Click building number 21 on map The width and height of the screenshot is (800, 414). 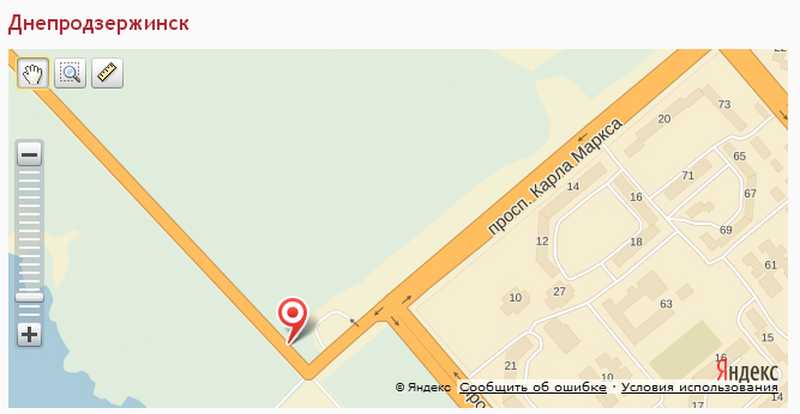[510, 366]
